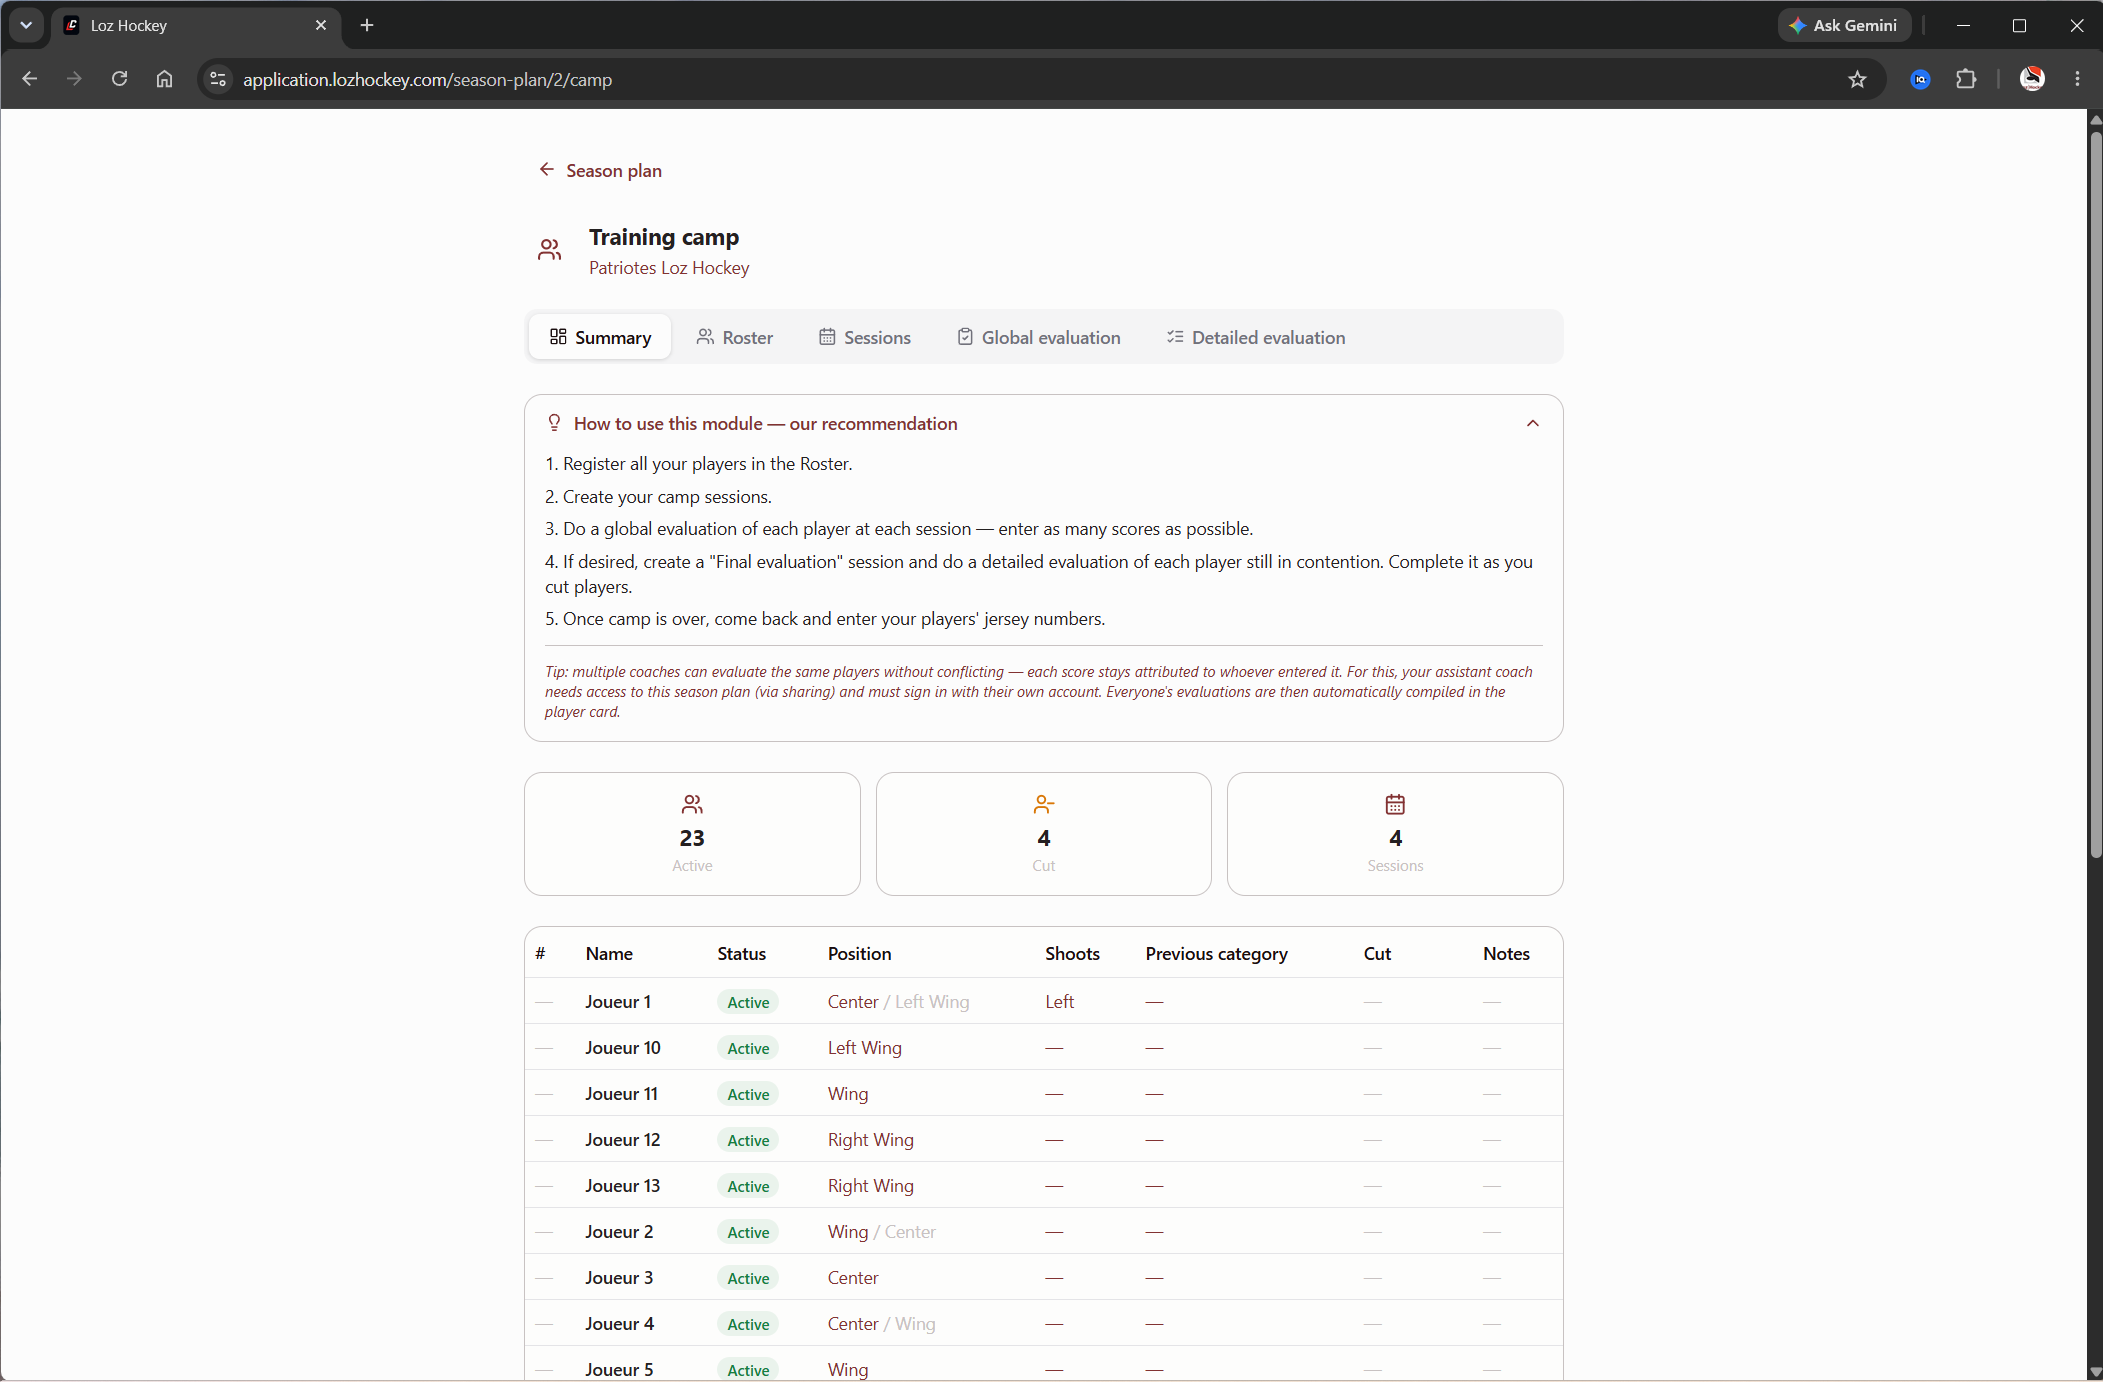The width and height of the screenshot is (2103, 1382).
Task: Click the Sessions calendar icon card
Action: pos(1395,834)
